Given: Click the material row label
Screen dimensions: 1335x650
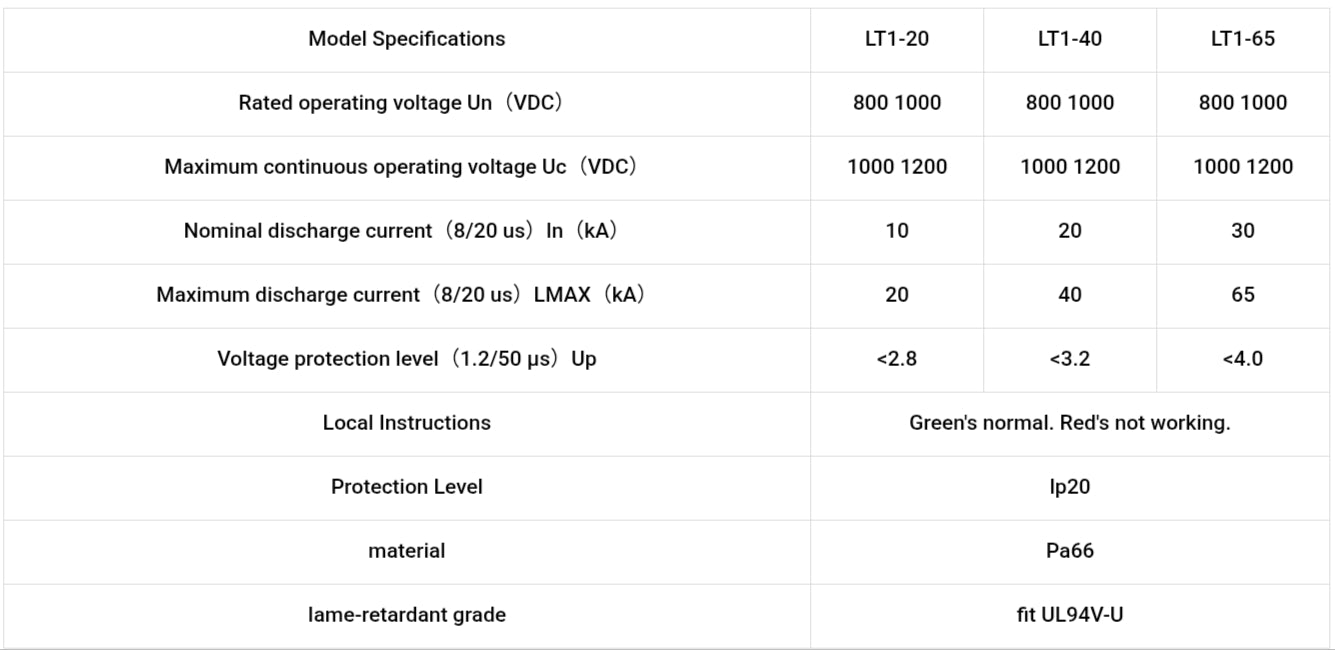Looking at the screenshot, I should [x=406, y=551].
